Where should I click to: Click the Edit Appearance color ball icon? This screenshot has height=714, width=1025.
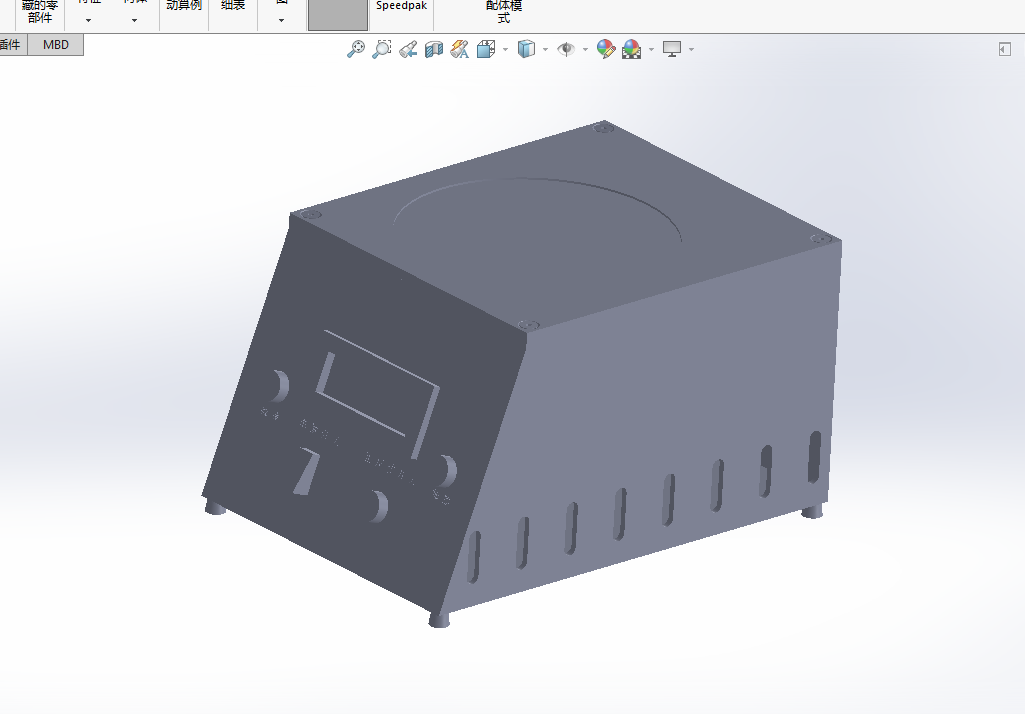click(606, 49)
